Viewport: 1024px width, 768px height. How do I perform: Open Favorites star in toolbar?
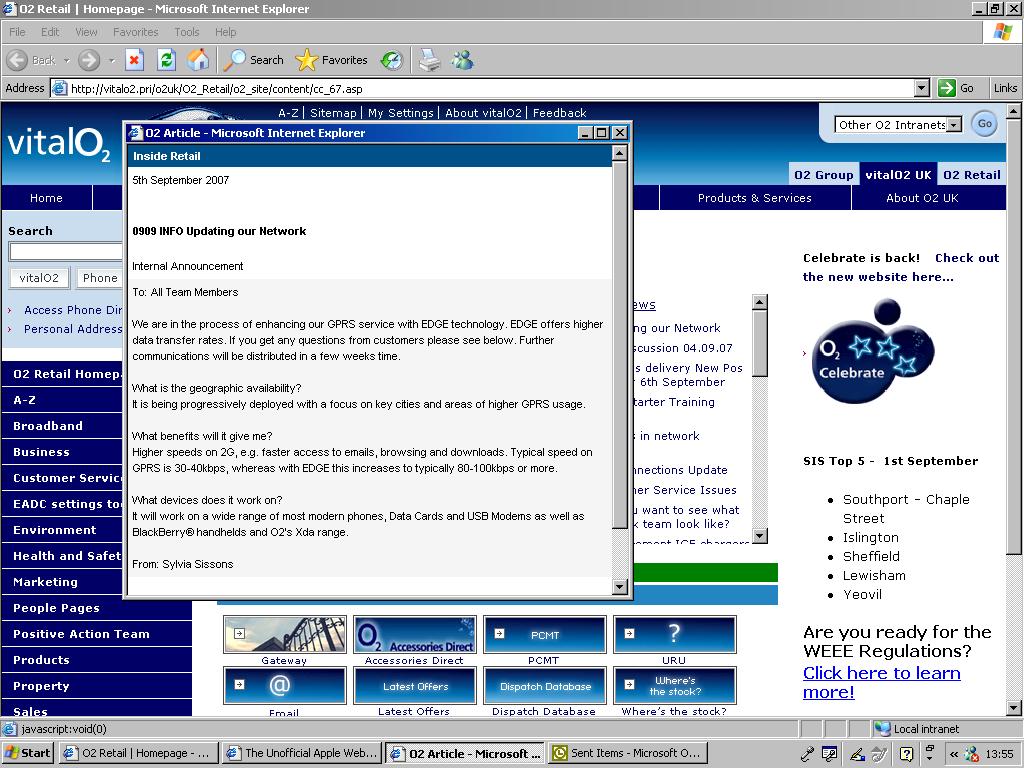[x=332, y=60]
